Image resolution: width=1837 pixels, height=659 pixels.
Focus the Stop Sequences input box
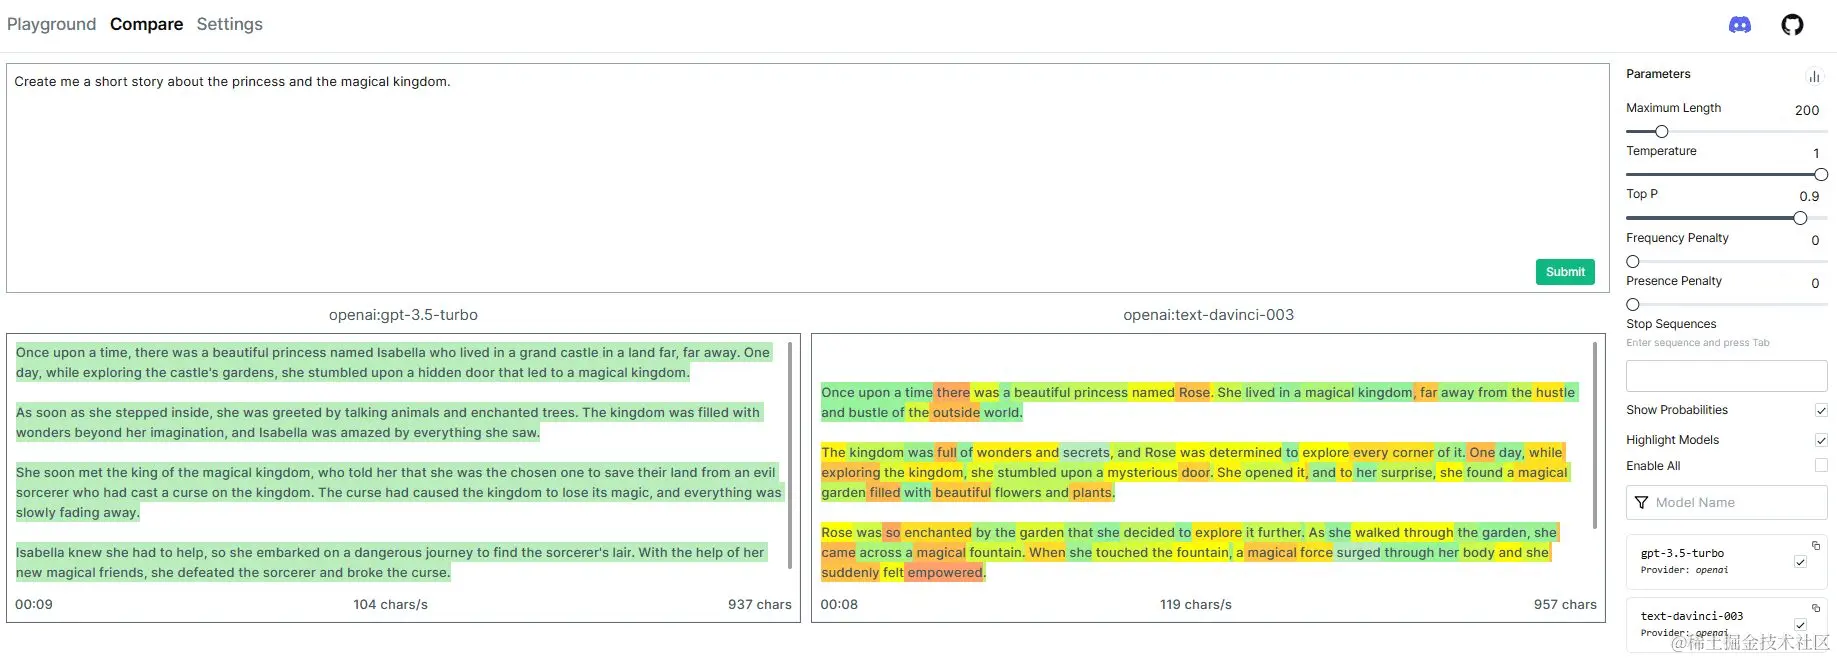coord(1726,376)
